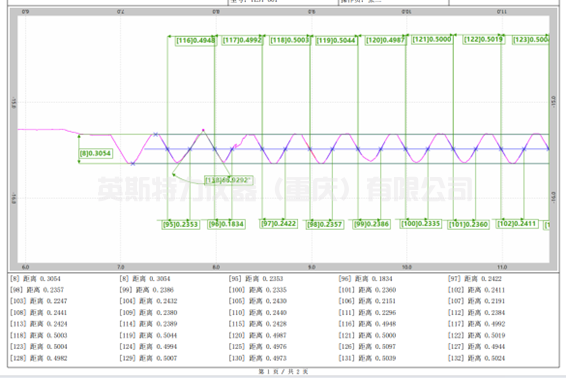Click the [102]0.2411 measurement label
This screenshot has width=566, height=378.
click(517, 223)
